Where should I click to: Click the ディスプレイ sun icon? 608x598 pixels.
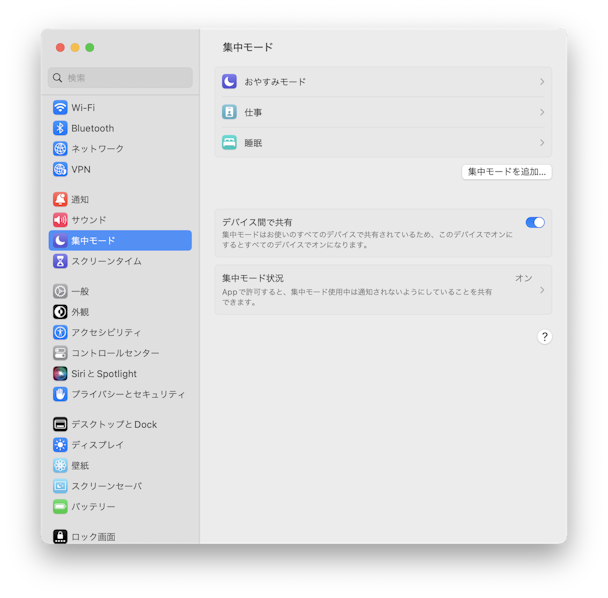pyautogui.click(x=60, y=445)
